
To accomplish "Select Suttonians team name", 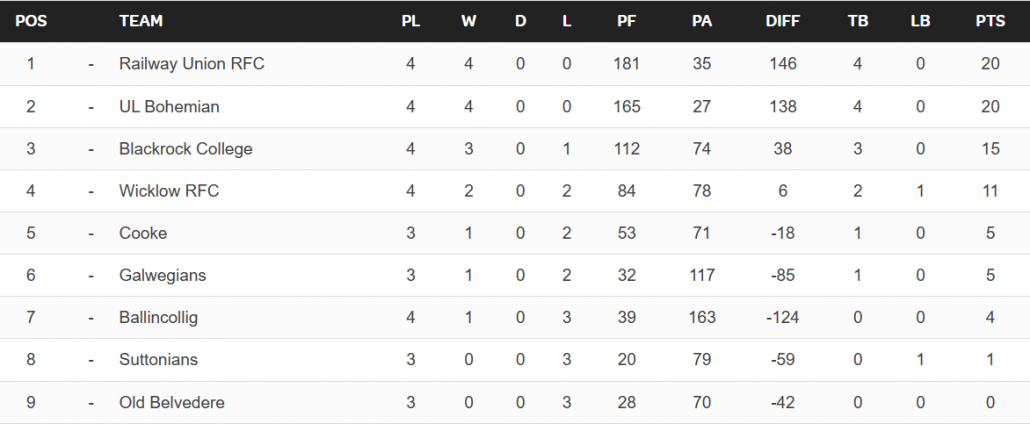I will pyautogui.click(x=158, y=360).
